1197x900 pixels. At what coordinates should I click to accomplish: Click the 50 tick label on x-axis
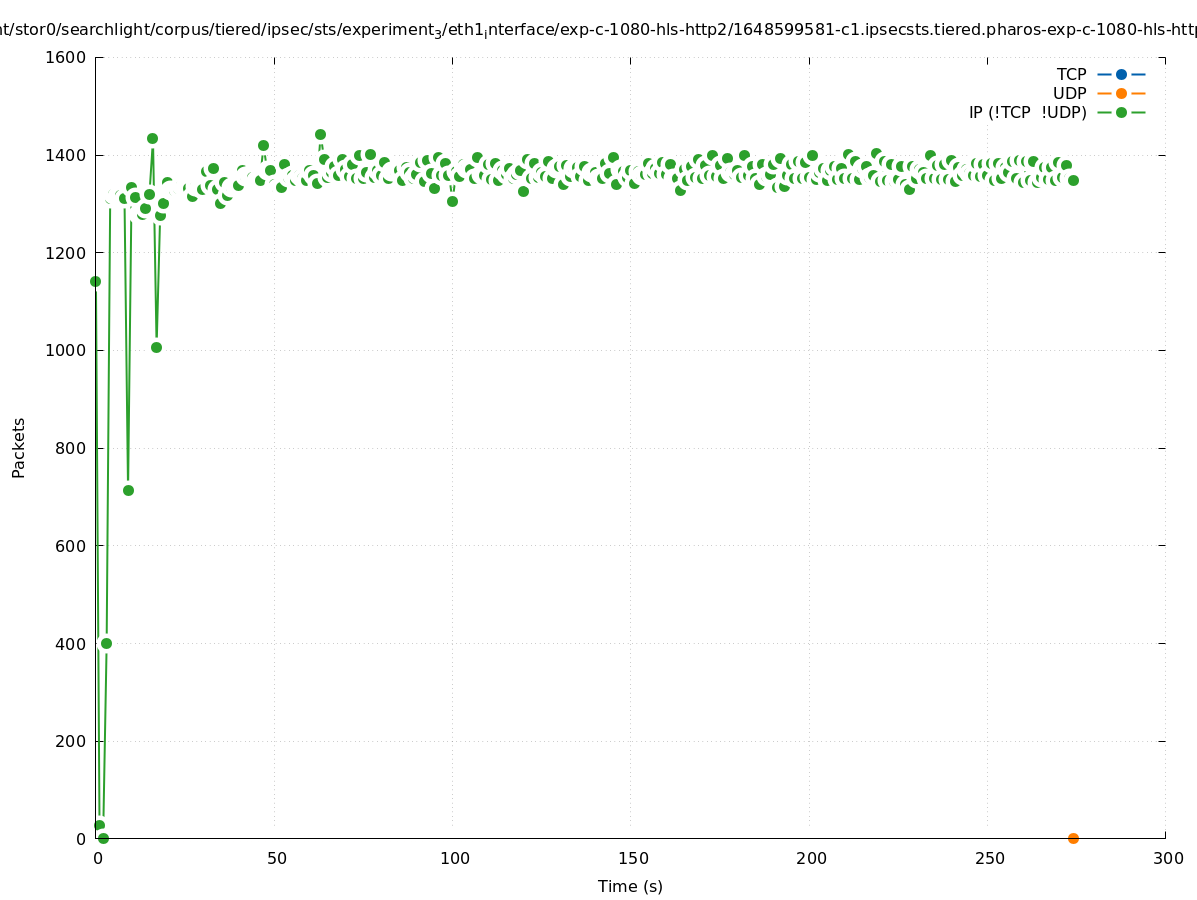277,858
